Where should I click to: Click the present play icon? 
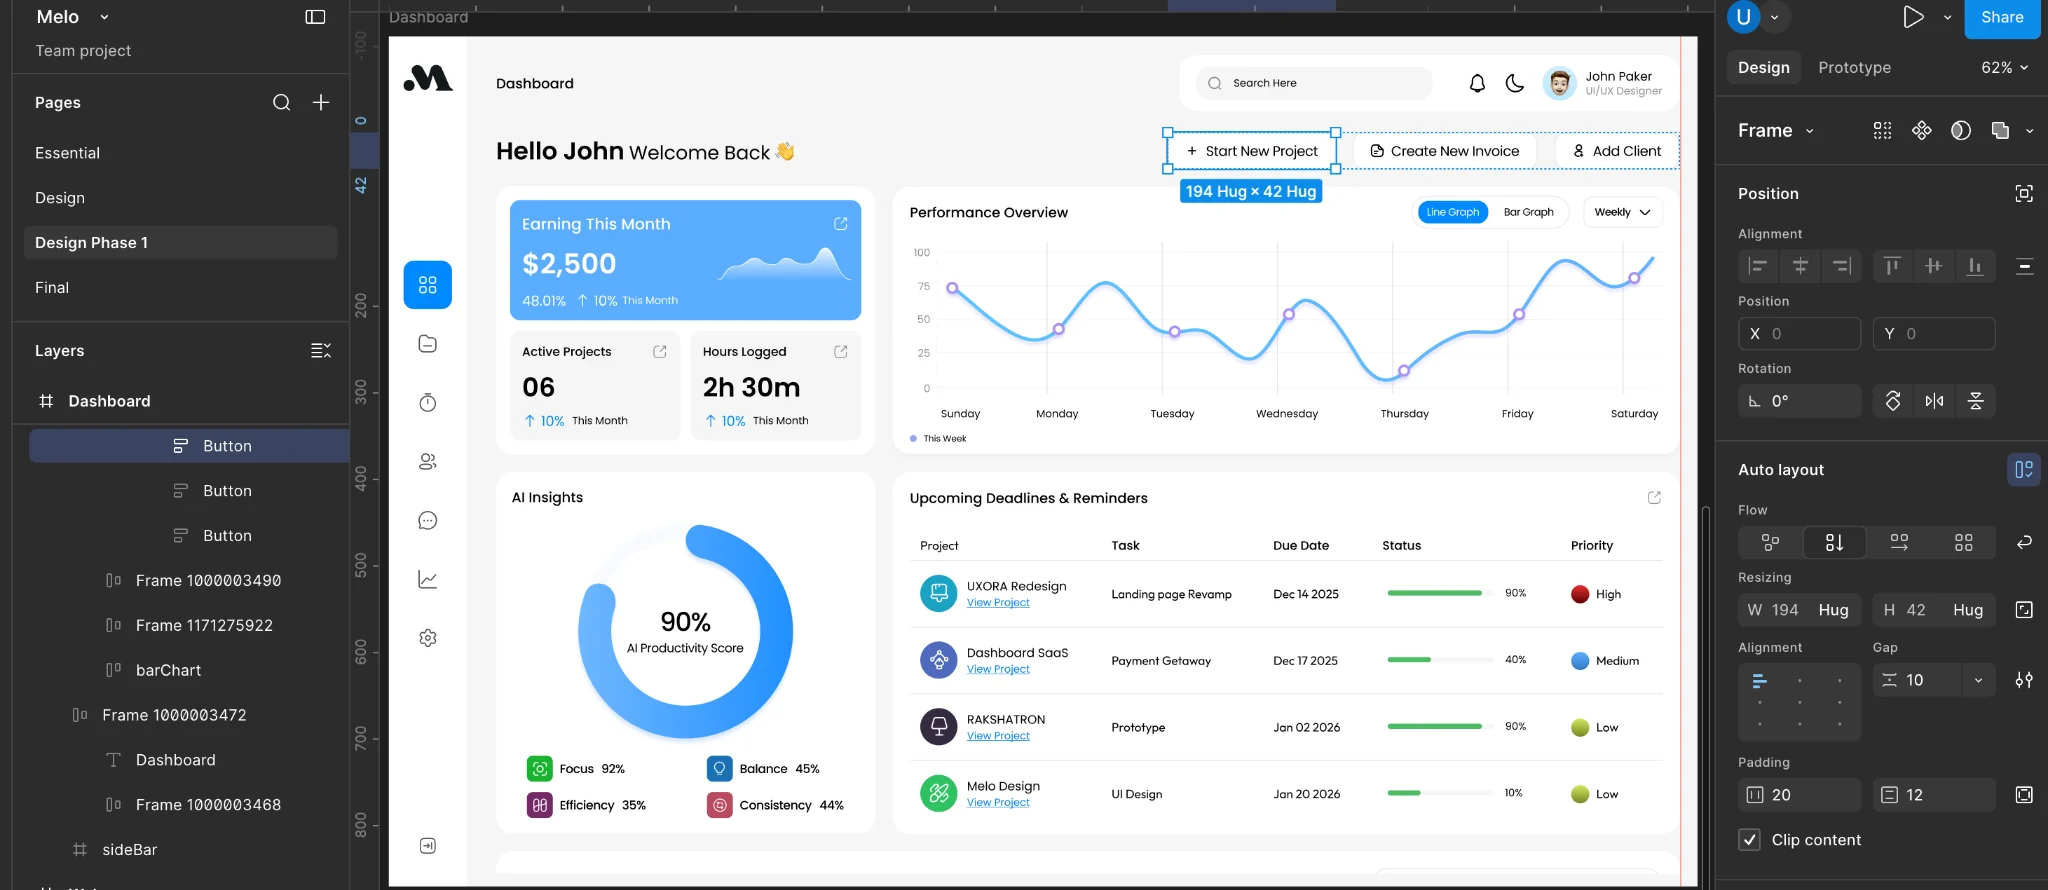[x=1913, y=17]
